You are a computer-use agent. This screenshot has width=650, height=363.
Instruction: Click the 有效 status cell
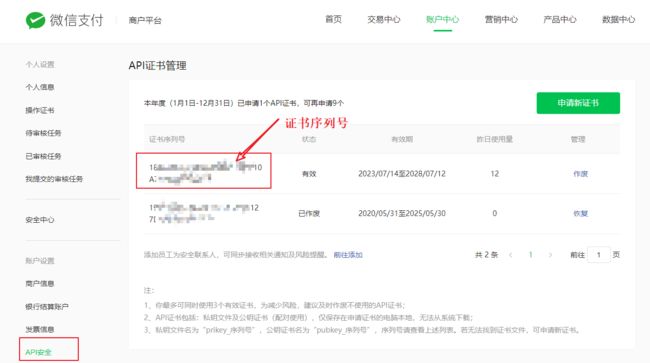[309, 174]
